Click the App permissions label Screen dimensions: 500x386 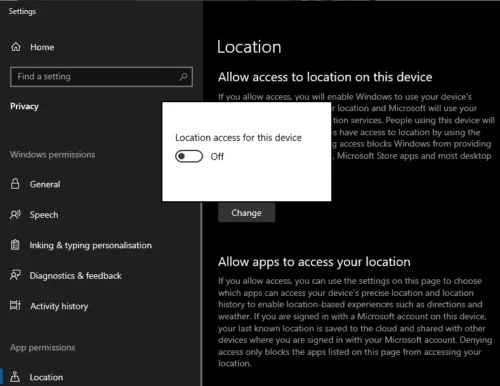[43, 348]
